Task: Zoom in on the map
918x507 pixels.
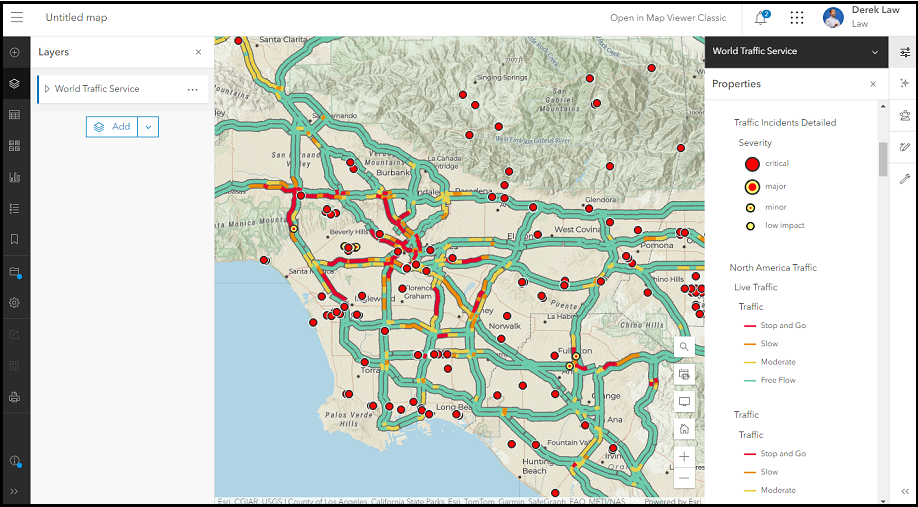Action: [684, 457]
